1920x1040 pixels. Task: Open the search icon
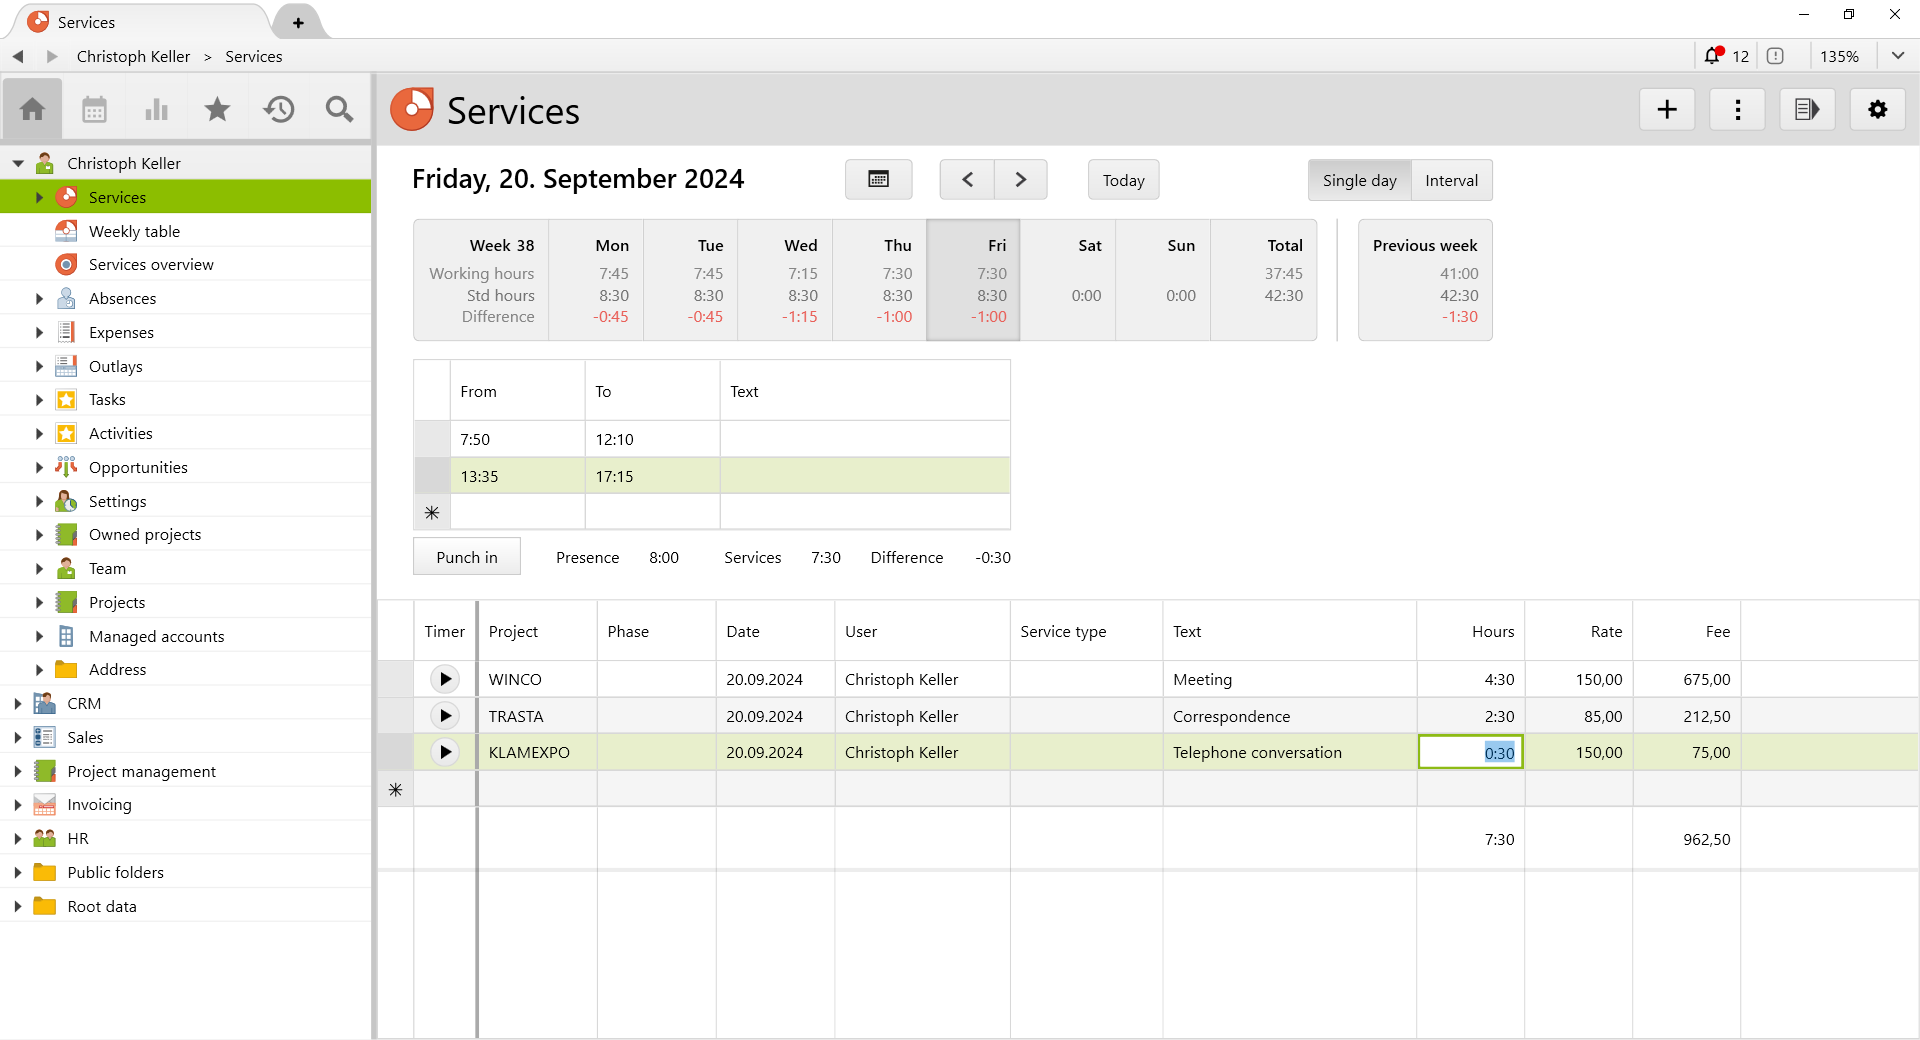click(x=339, y=109)
